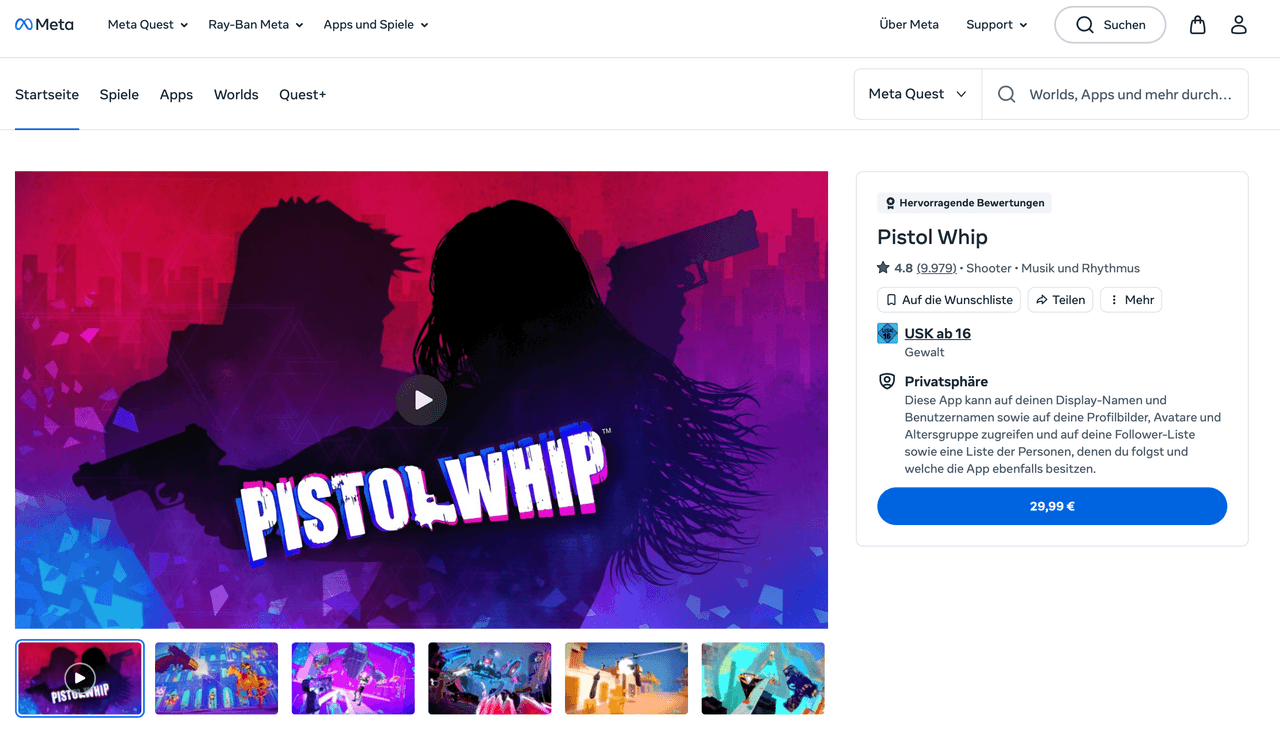Viewport: 1280px width, 740px height.
Task: Switch to the Spiele tab
Action: (119, 95)
